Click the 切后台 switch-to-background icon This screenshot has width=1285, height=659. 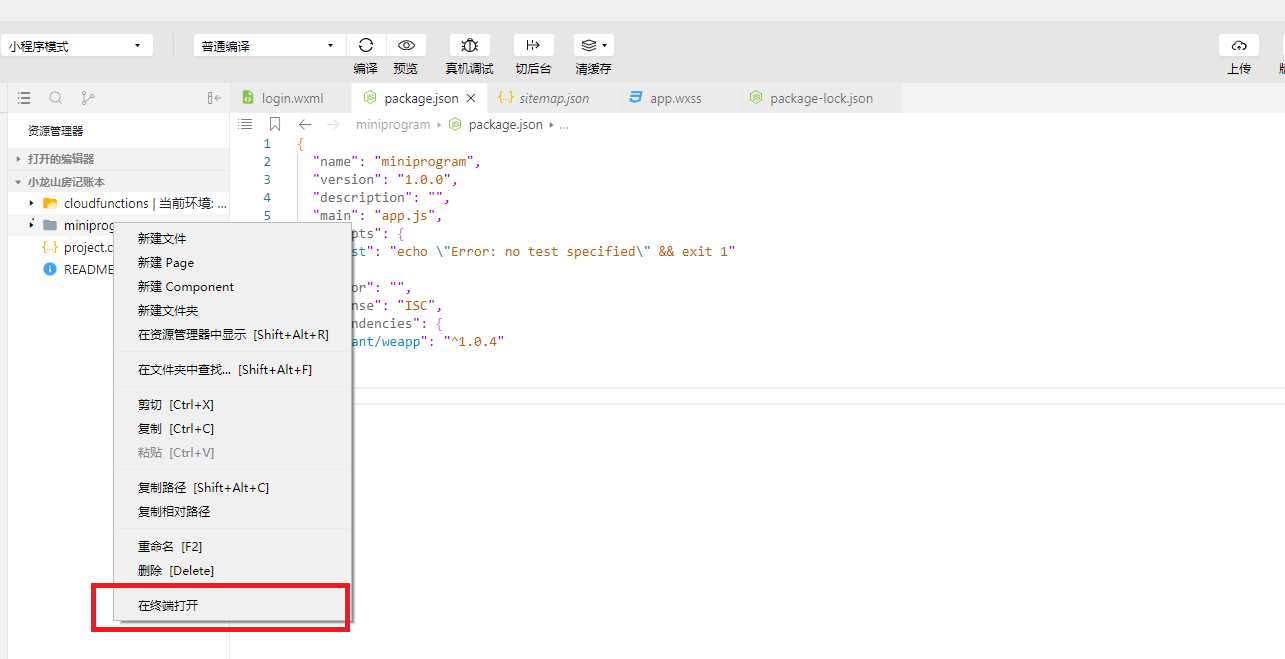click(533, 45)
